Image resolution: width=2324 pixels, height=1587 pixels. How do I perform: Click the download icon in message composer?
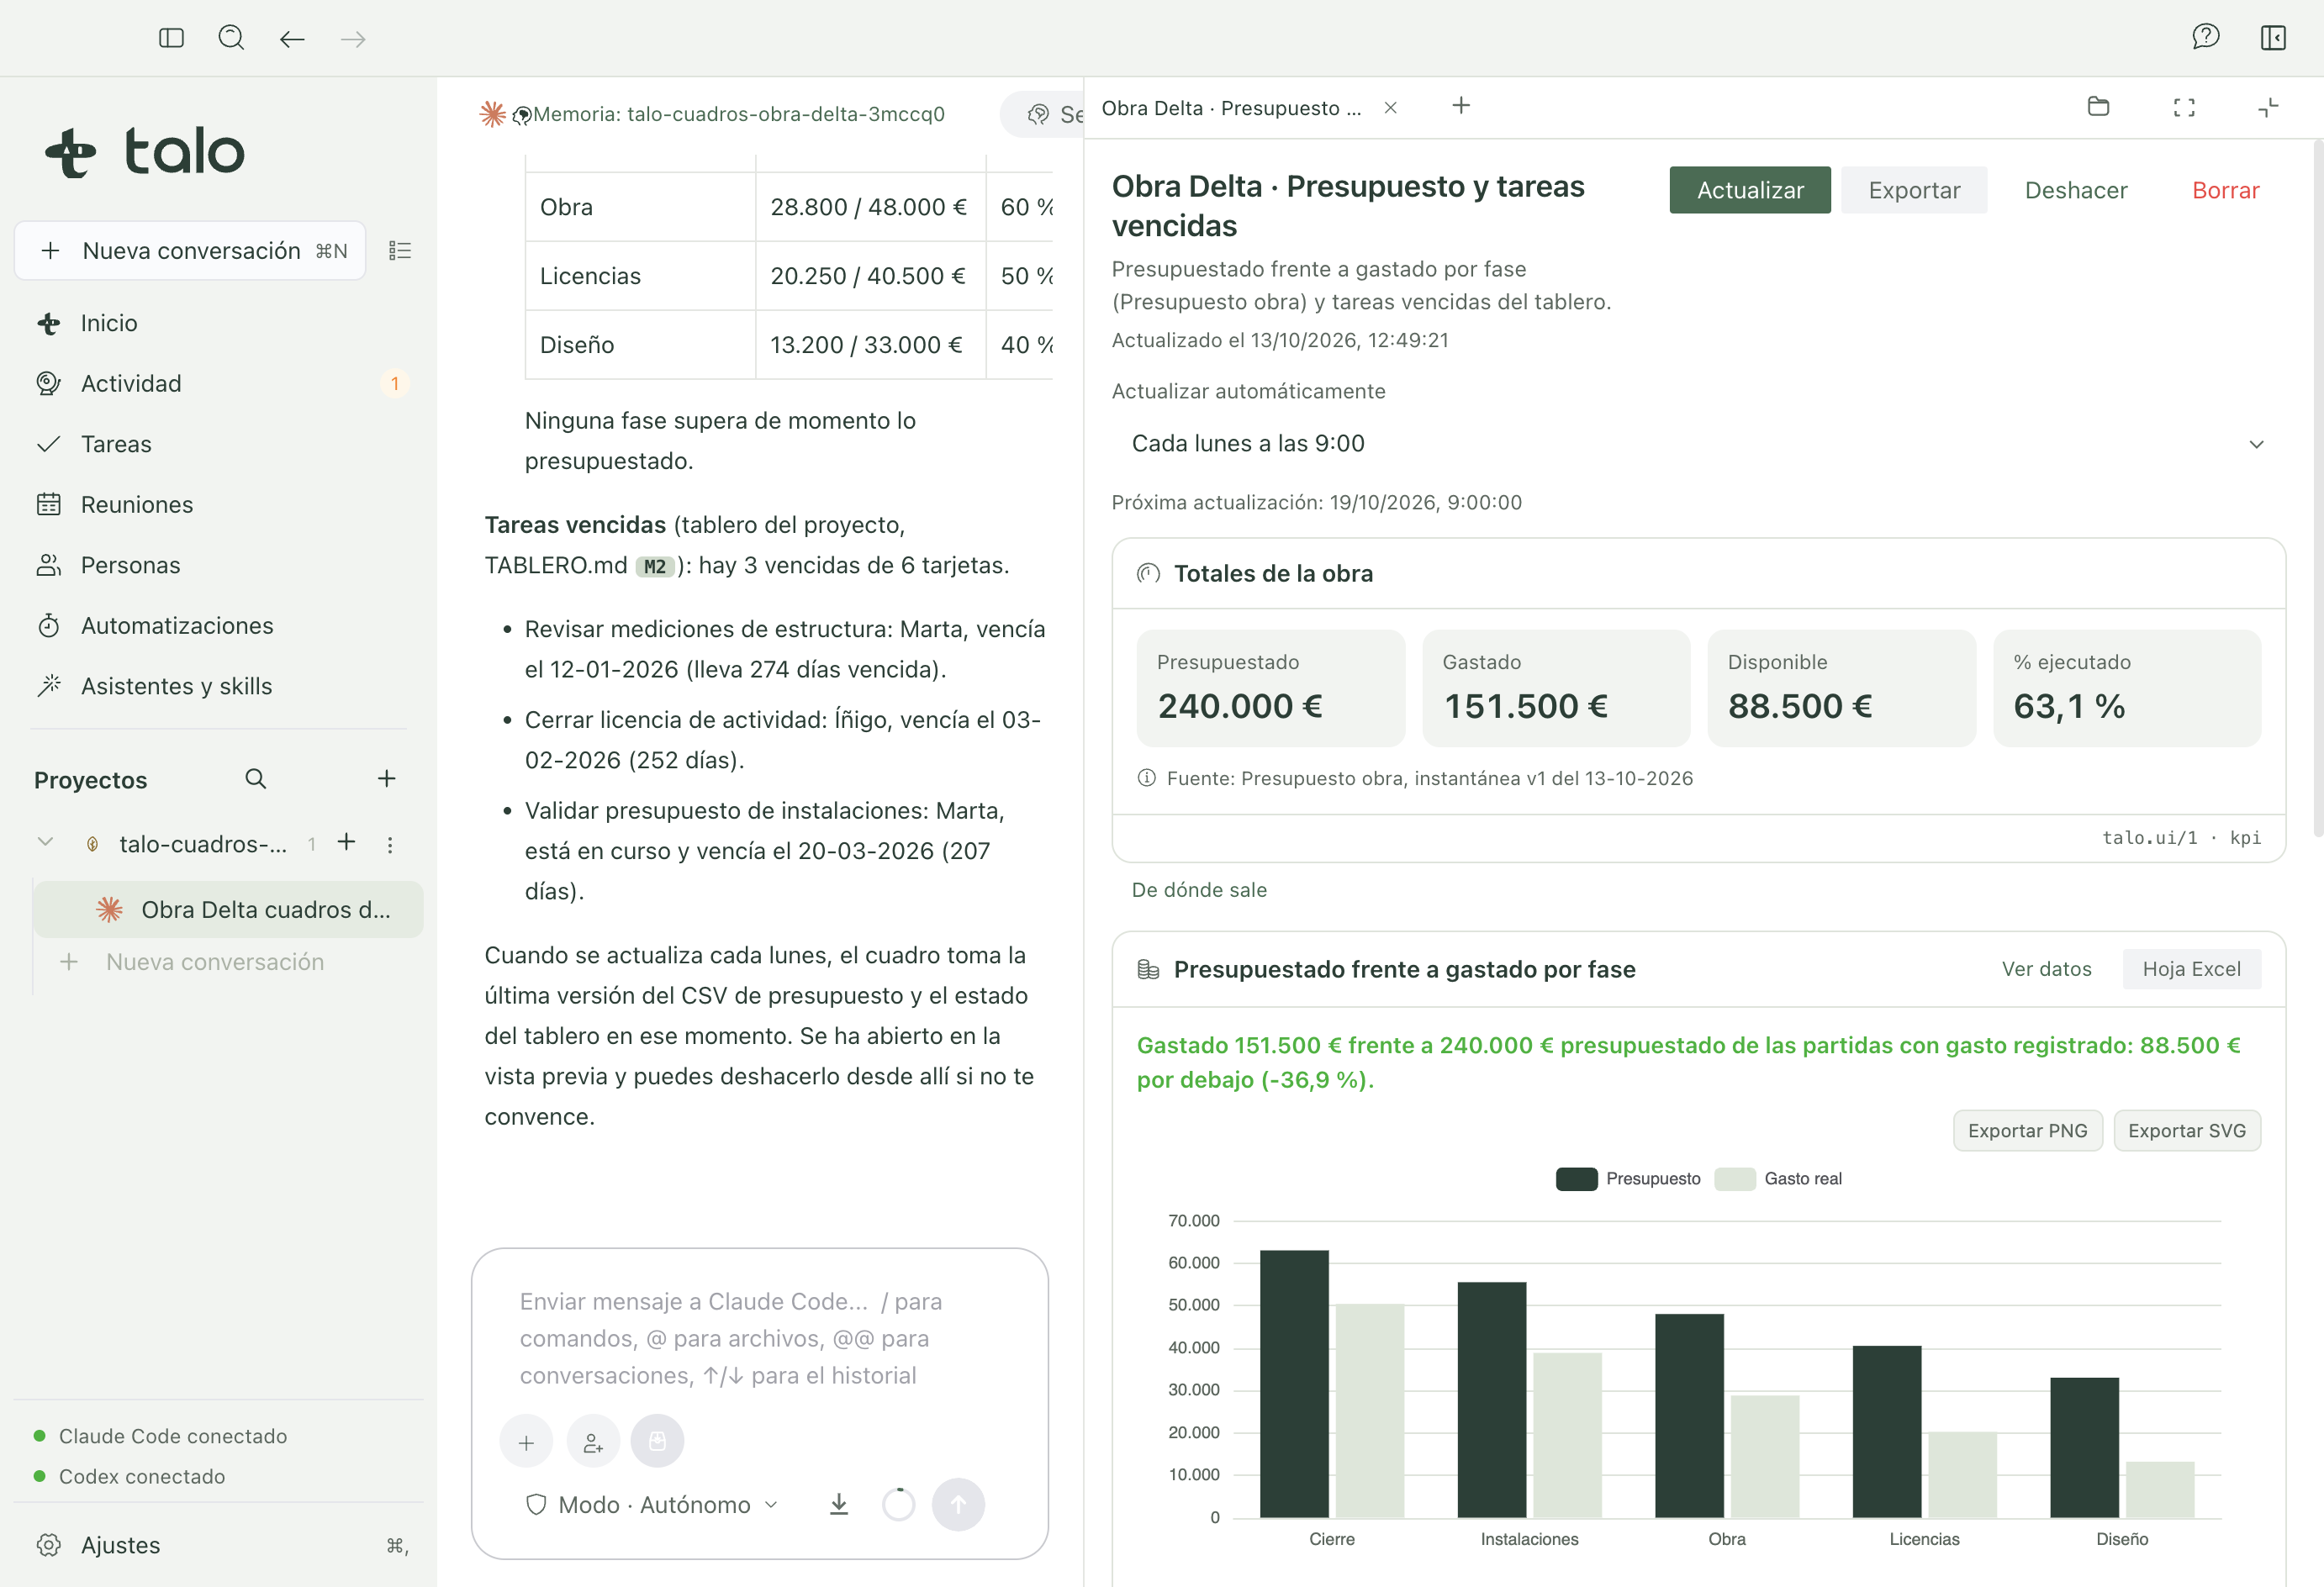(839, 1504)
